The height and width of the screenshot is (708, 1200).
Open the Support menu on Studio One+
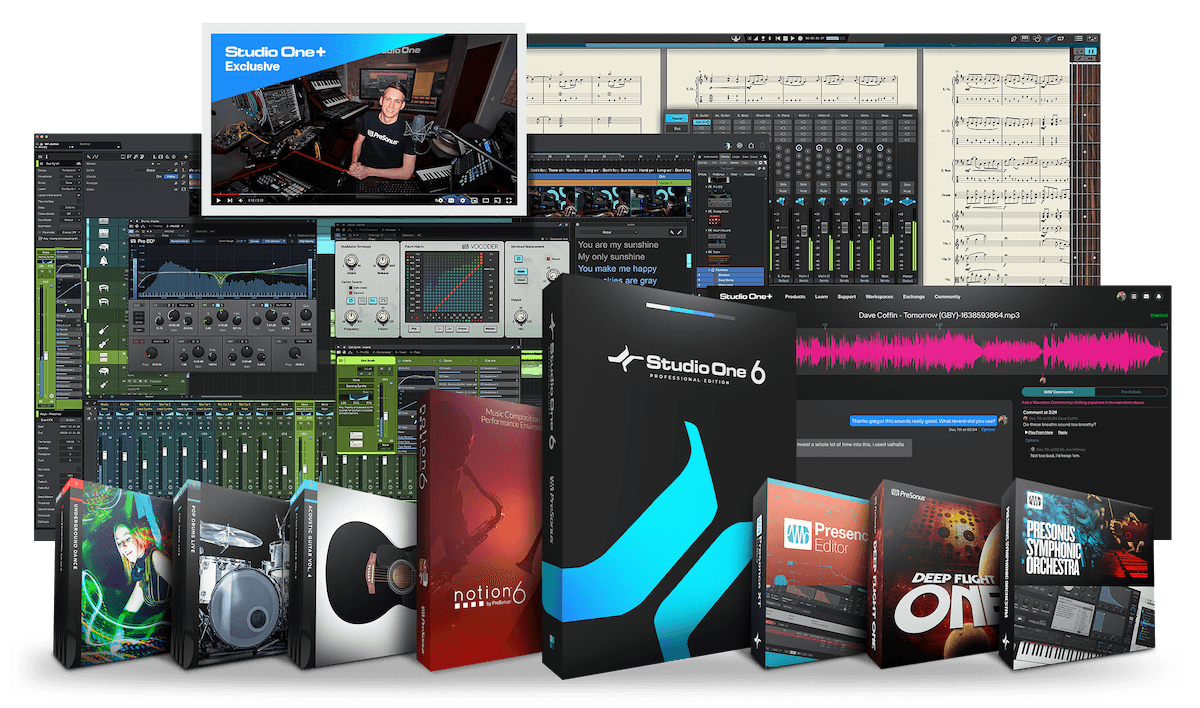(846, 297)
